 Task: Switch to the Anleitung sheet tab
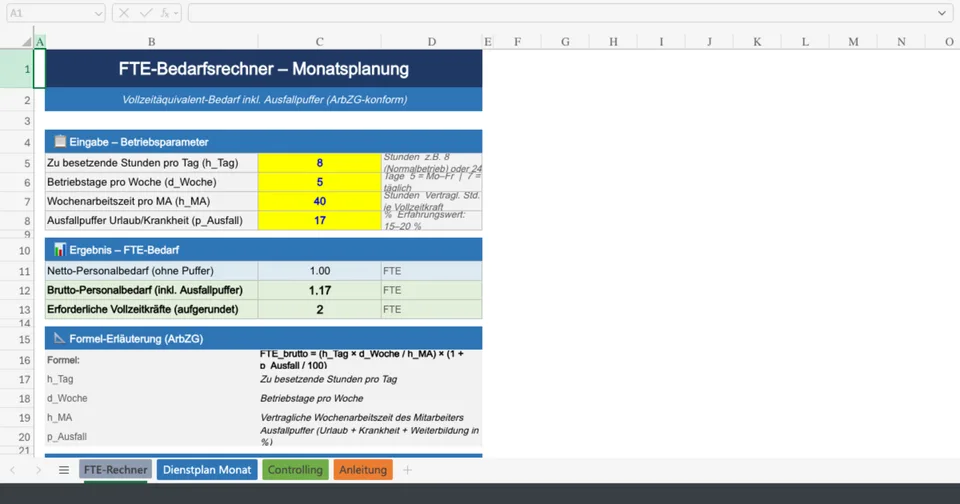[x=363, y=470]
